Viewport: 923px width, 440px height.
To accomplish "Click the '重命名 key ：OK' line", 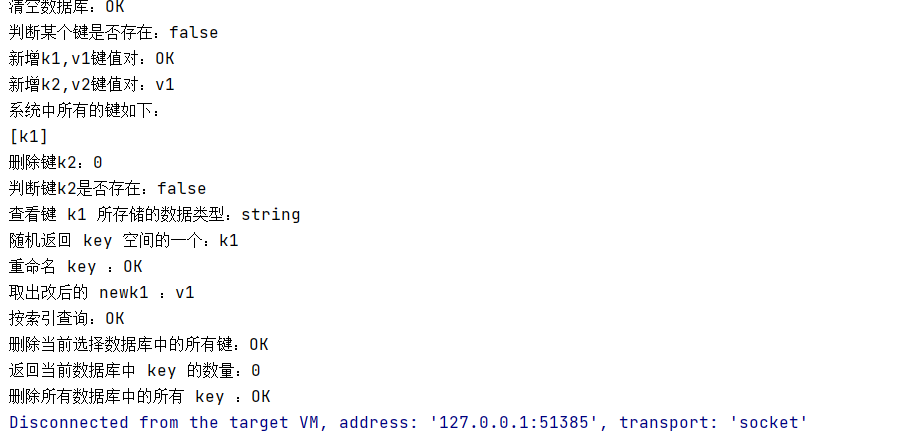I will click(x=76, y=266).
